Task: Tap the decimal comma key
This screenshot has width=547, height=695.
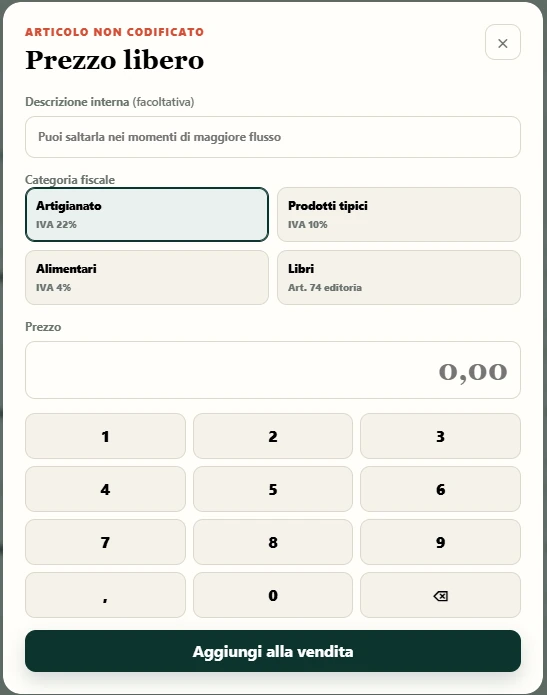Action: click(105, 595)
